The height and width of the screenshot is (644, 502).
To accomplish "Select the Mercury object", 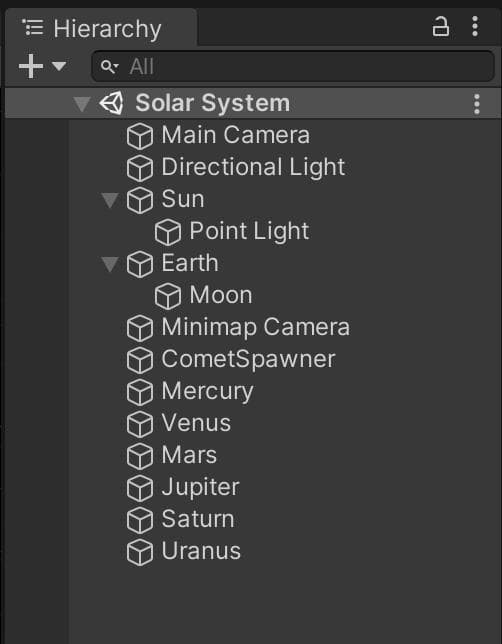I will point(207,391).
